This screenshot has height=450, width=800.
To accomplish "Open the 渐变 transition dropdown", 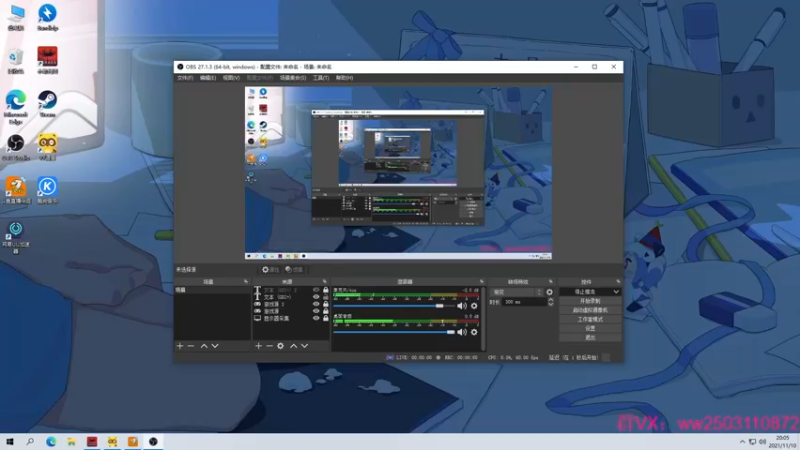I will point(517,292).
